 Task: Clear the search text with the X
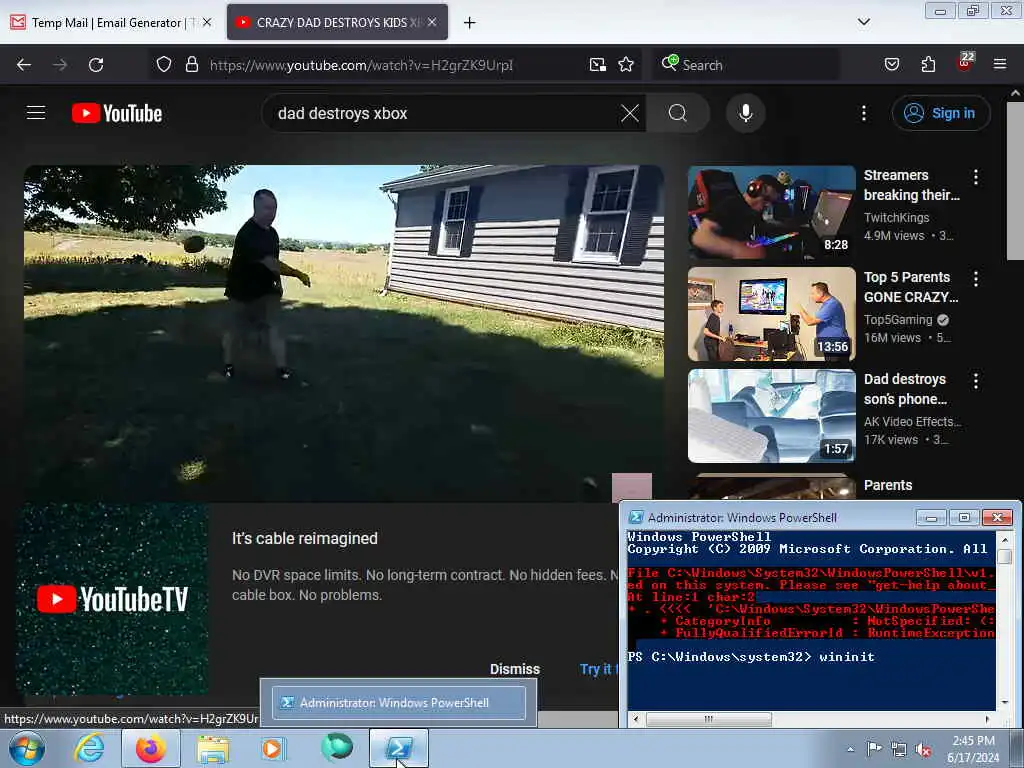[x=630, y=113]
